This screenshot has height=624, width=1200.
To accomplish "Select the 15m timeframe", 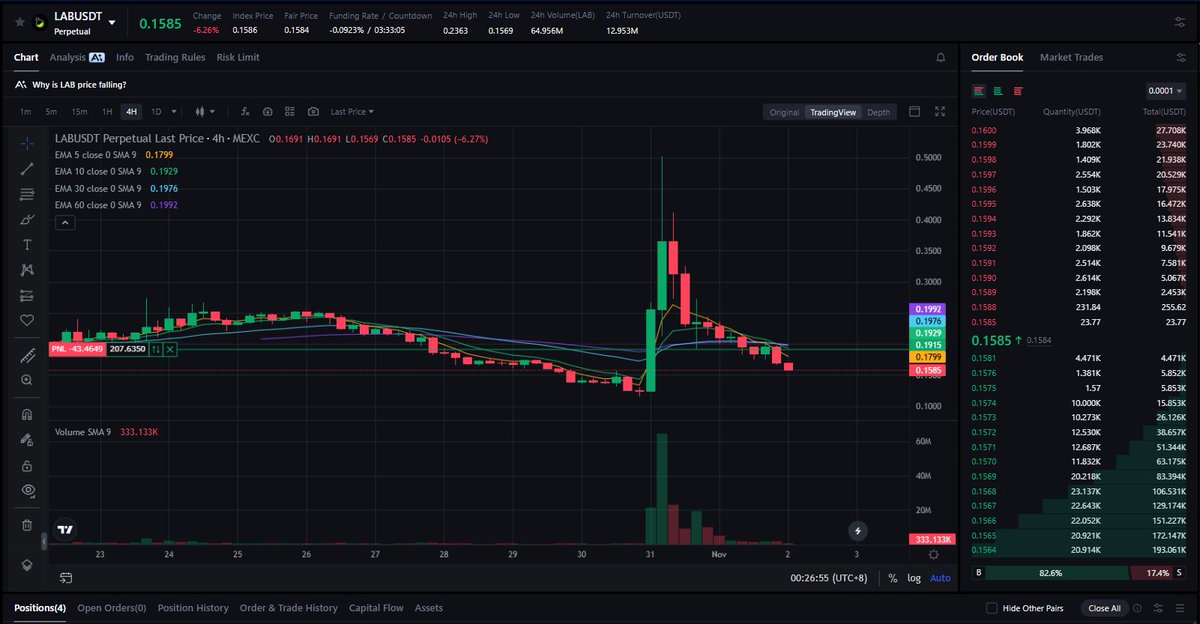I will 79,112.
